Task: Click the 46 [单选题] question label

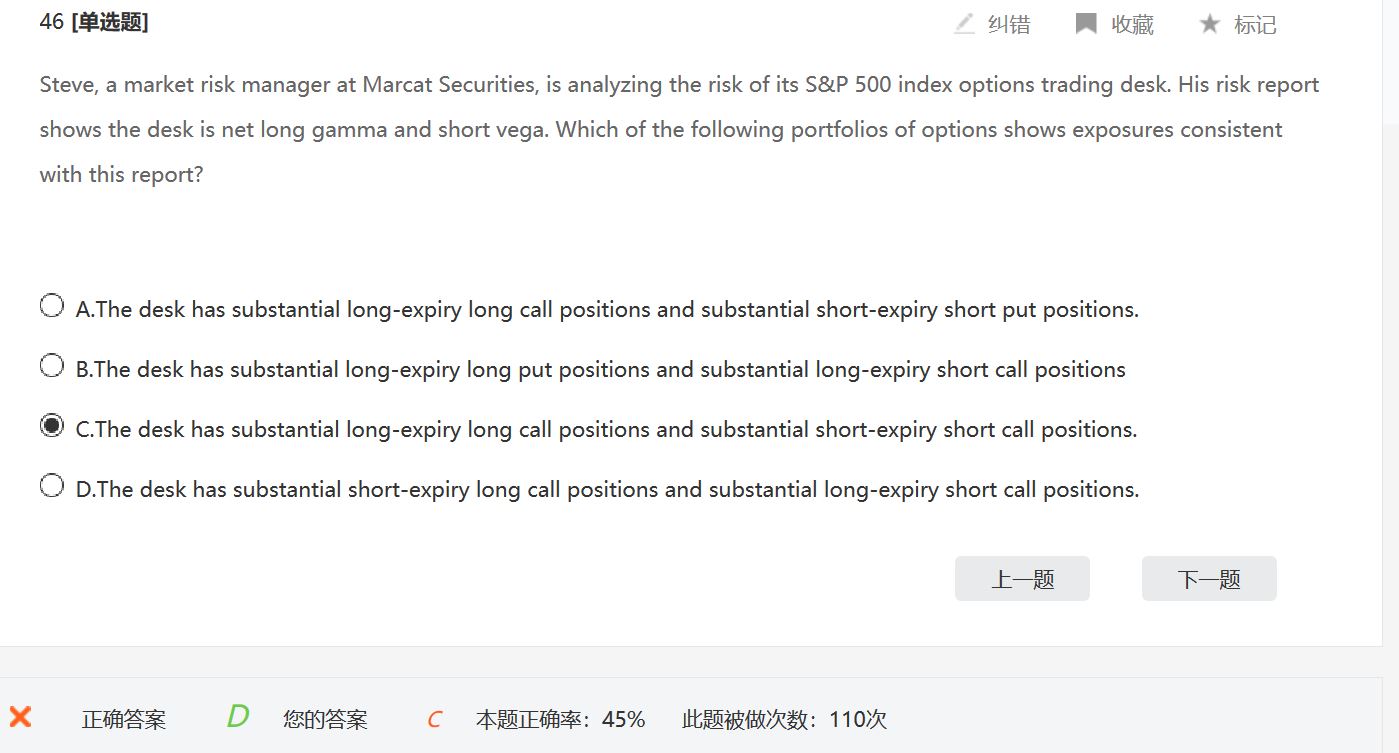Action: click(x=94, y=22)
